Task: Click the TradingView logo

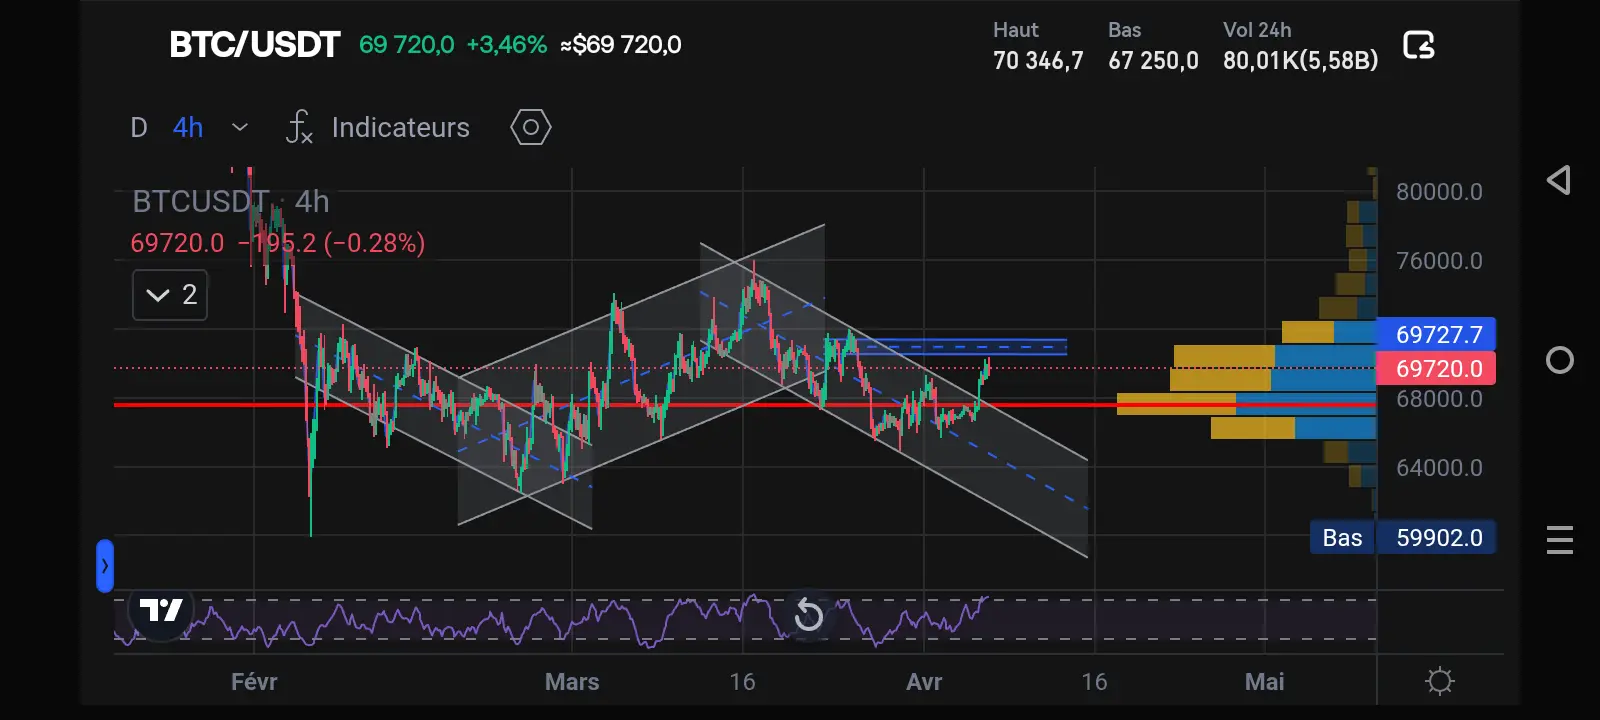Action: [161, 609]
